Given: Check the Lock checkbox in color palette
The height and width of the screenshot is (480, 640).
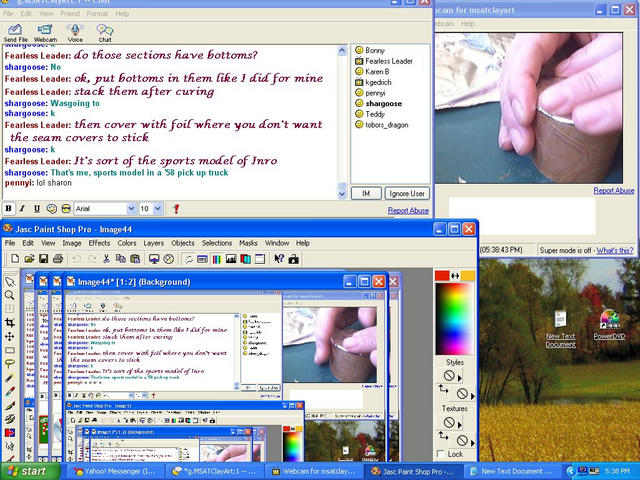Looking at the screenshot, I should (x=440, y=454).
